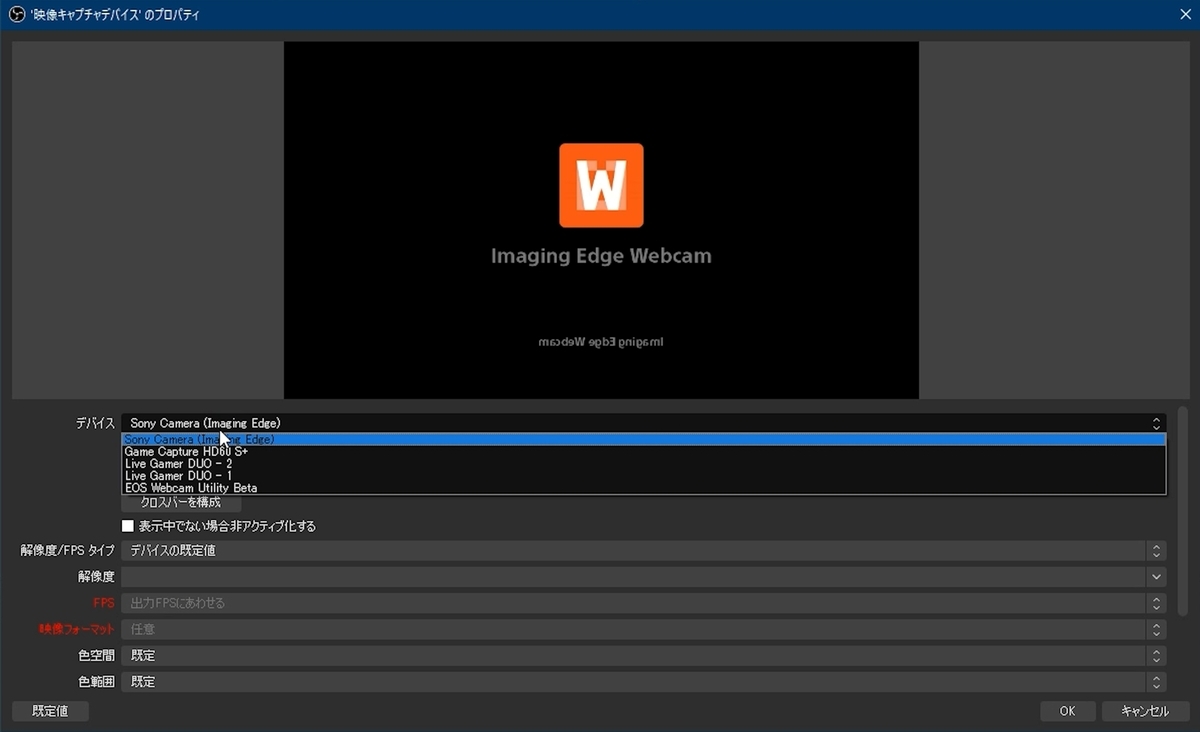Select Sony Camera (Imaging Edge) from list
The width and height of the screenshot is (1200, 732).
pyautogui.click(x=644, y=439)
